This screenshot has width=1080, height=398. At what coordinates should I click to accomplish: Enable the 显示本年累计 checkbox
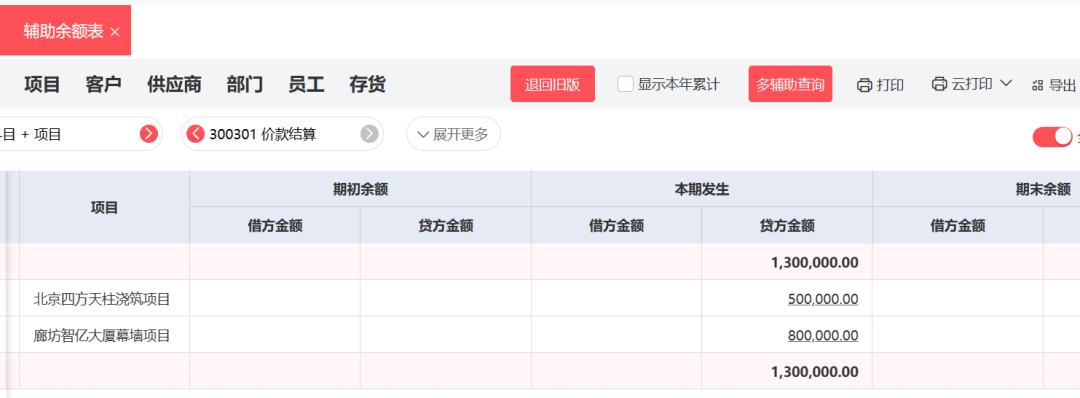click(625, 84)
